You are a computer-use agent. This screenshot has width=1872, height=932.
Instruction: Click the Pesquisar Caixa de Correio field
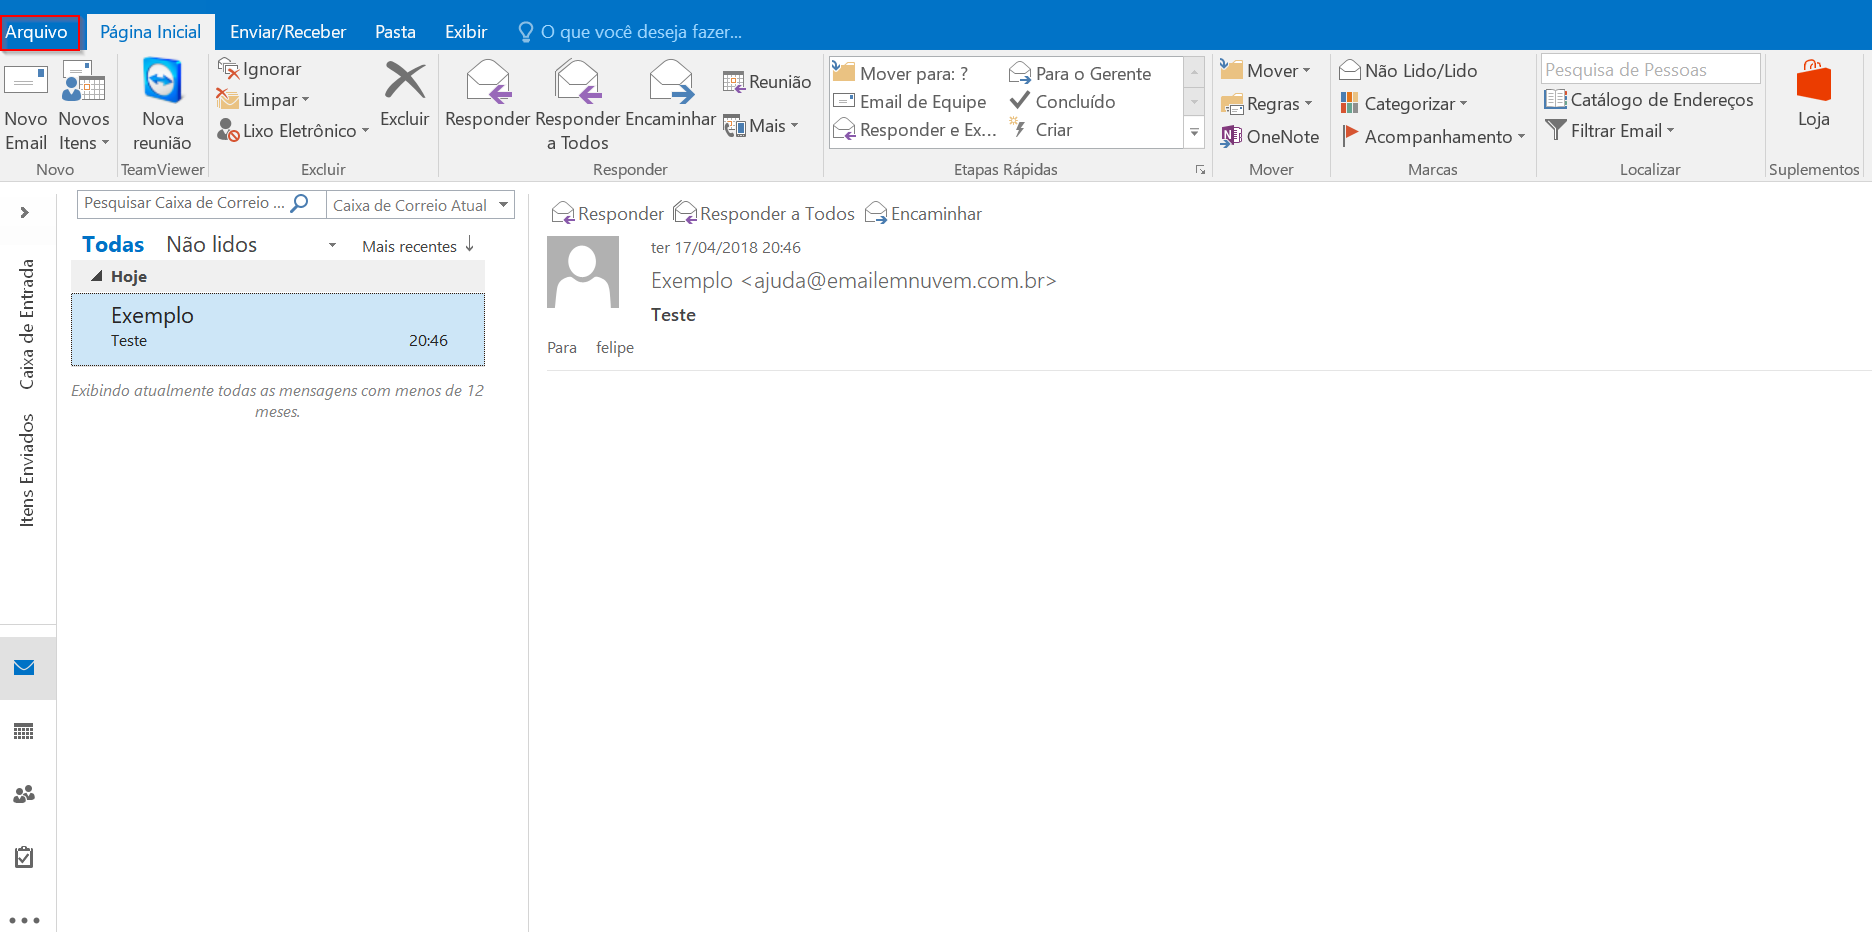coord(183,203)
